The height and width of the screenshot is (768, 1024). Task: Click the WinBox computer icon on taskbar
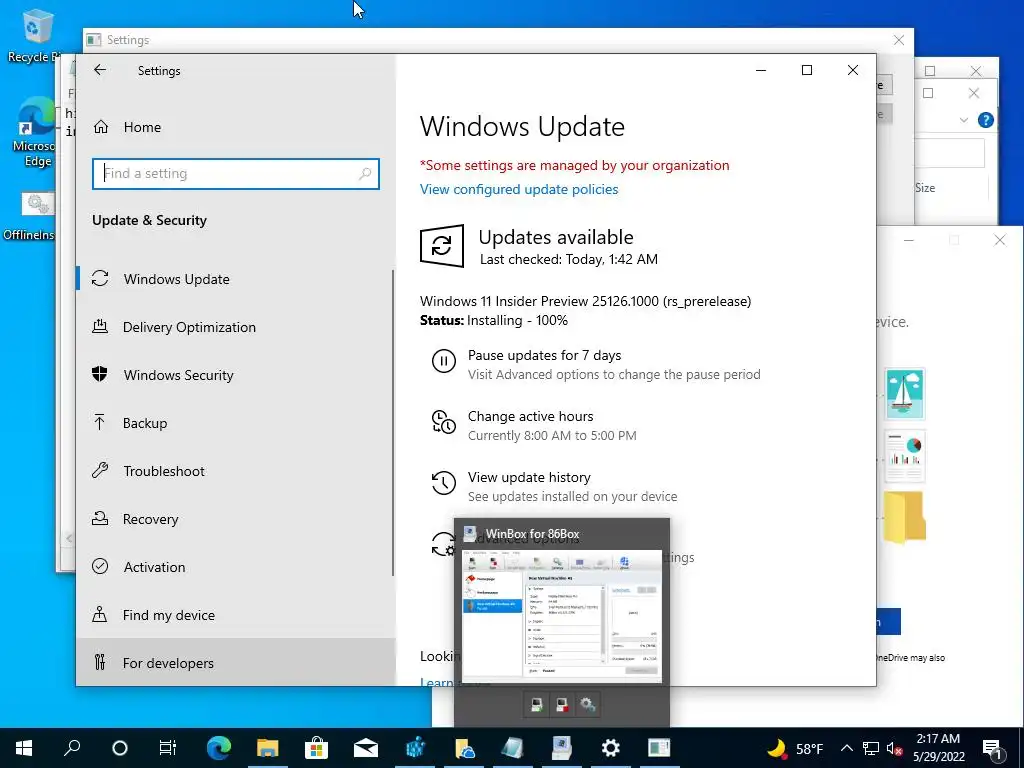pos(562,748)
